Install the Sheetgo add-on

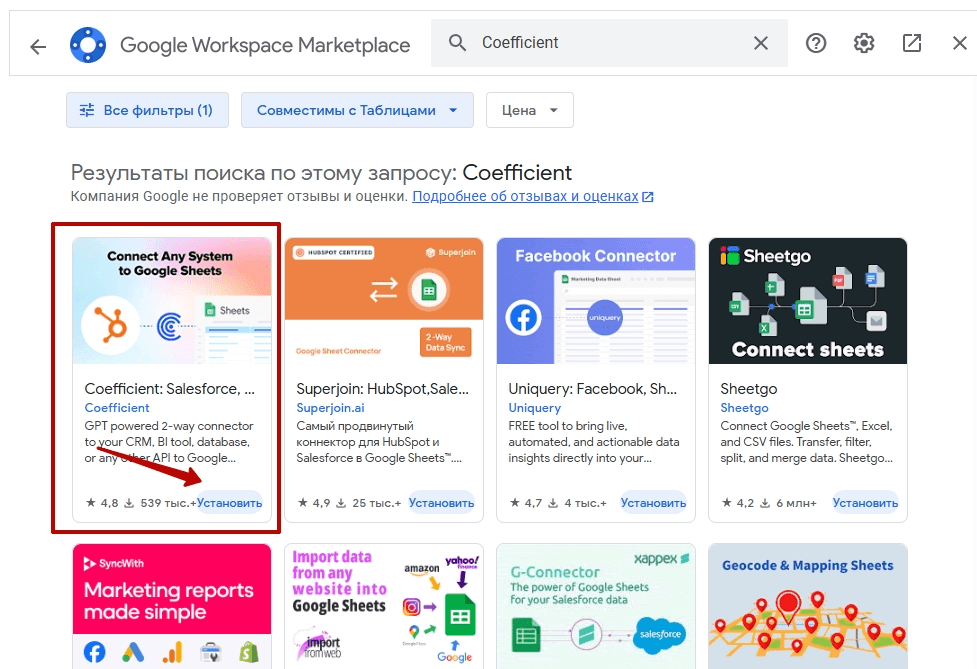point(865,503)
